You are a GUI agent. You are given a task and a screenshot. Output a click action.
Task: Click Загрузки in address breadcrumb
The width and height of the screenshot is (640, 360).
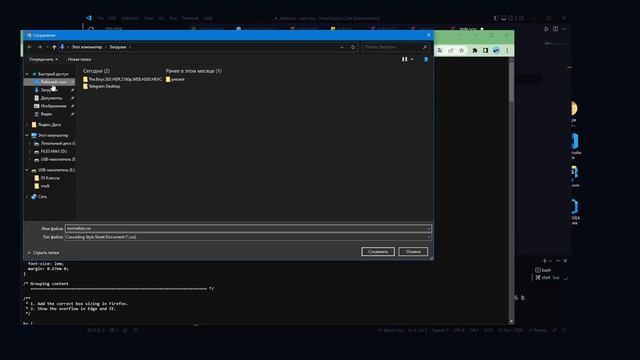coord(118,47)
